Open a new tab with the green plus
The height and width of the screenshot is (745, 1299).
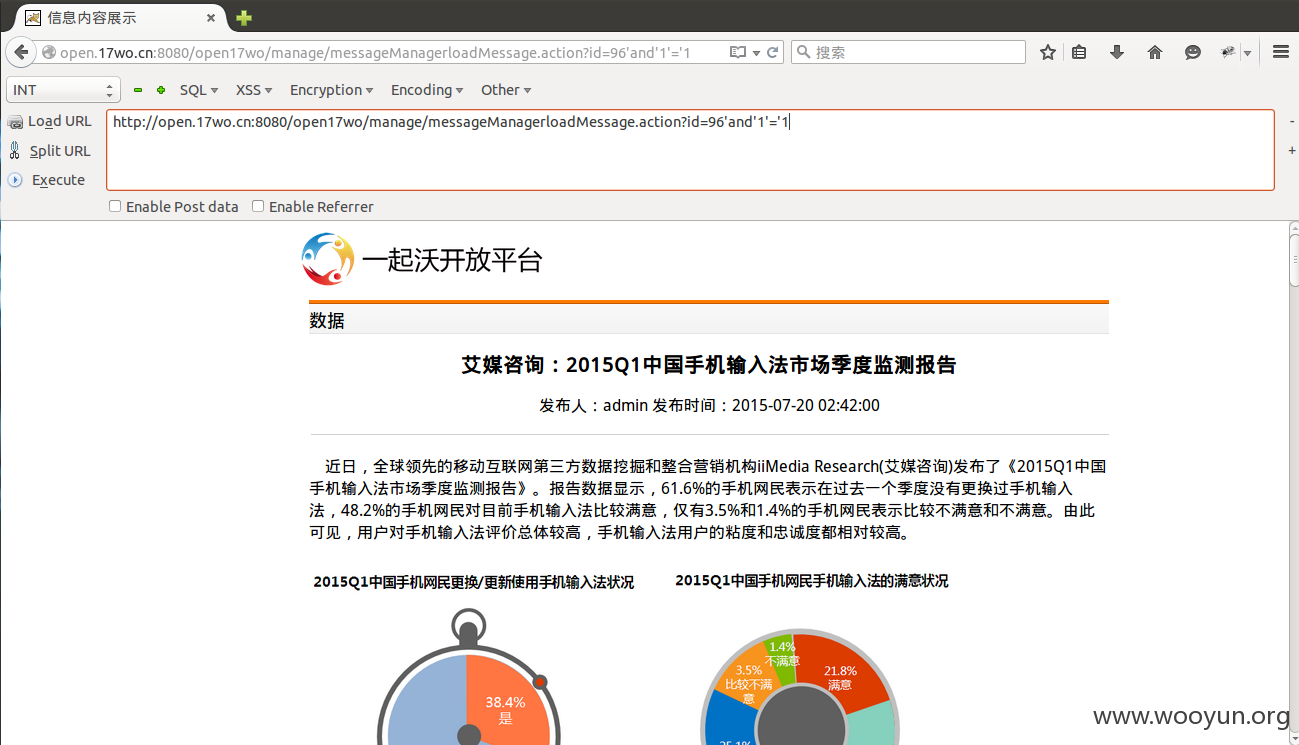tap(244, 18)
